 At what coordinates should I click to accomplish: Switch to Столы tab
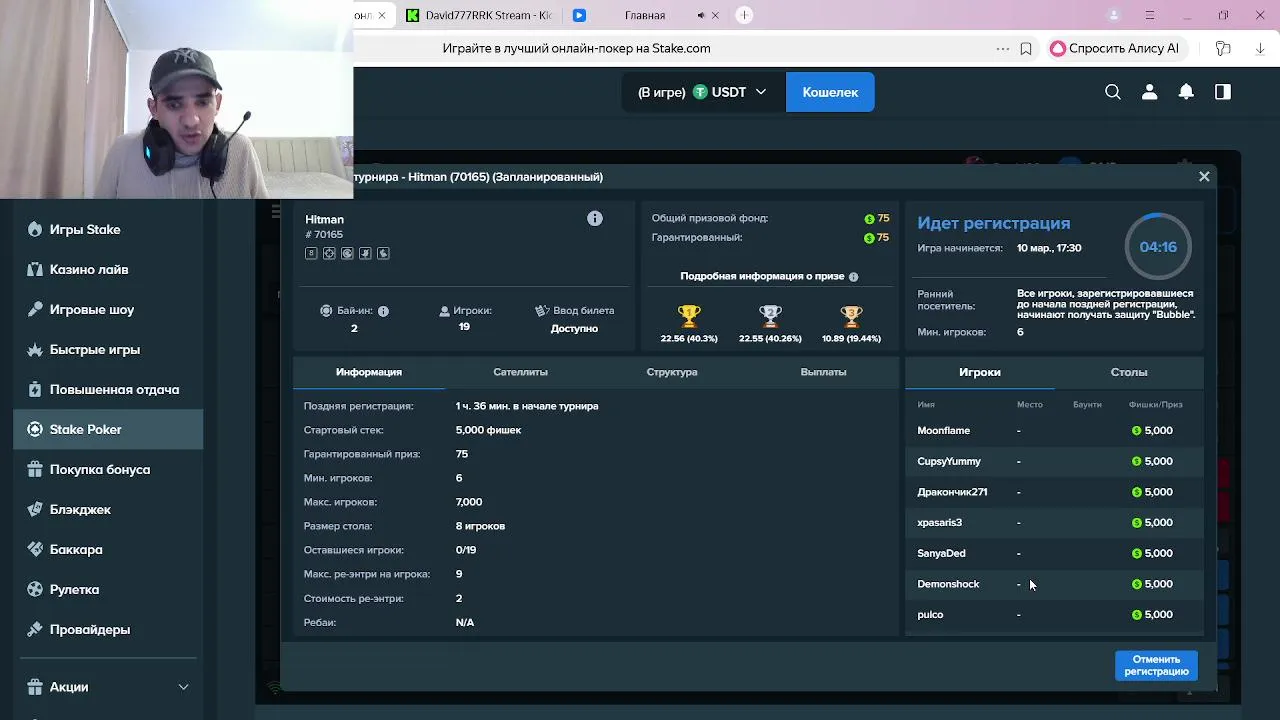[x=1129, y=372]
